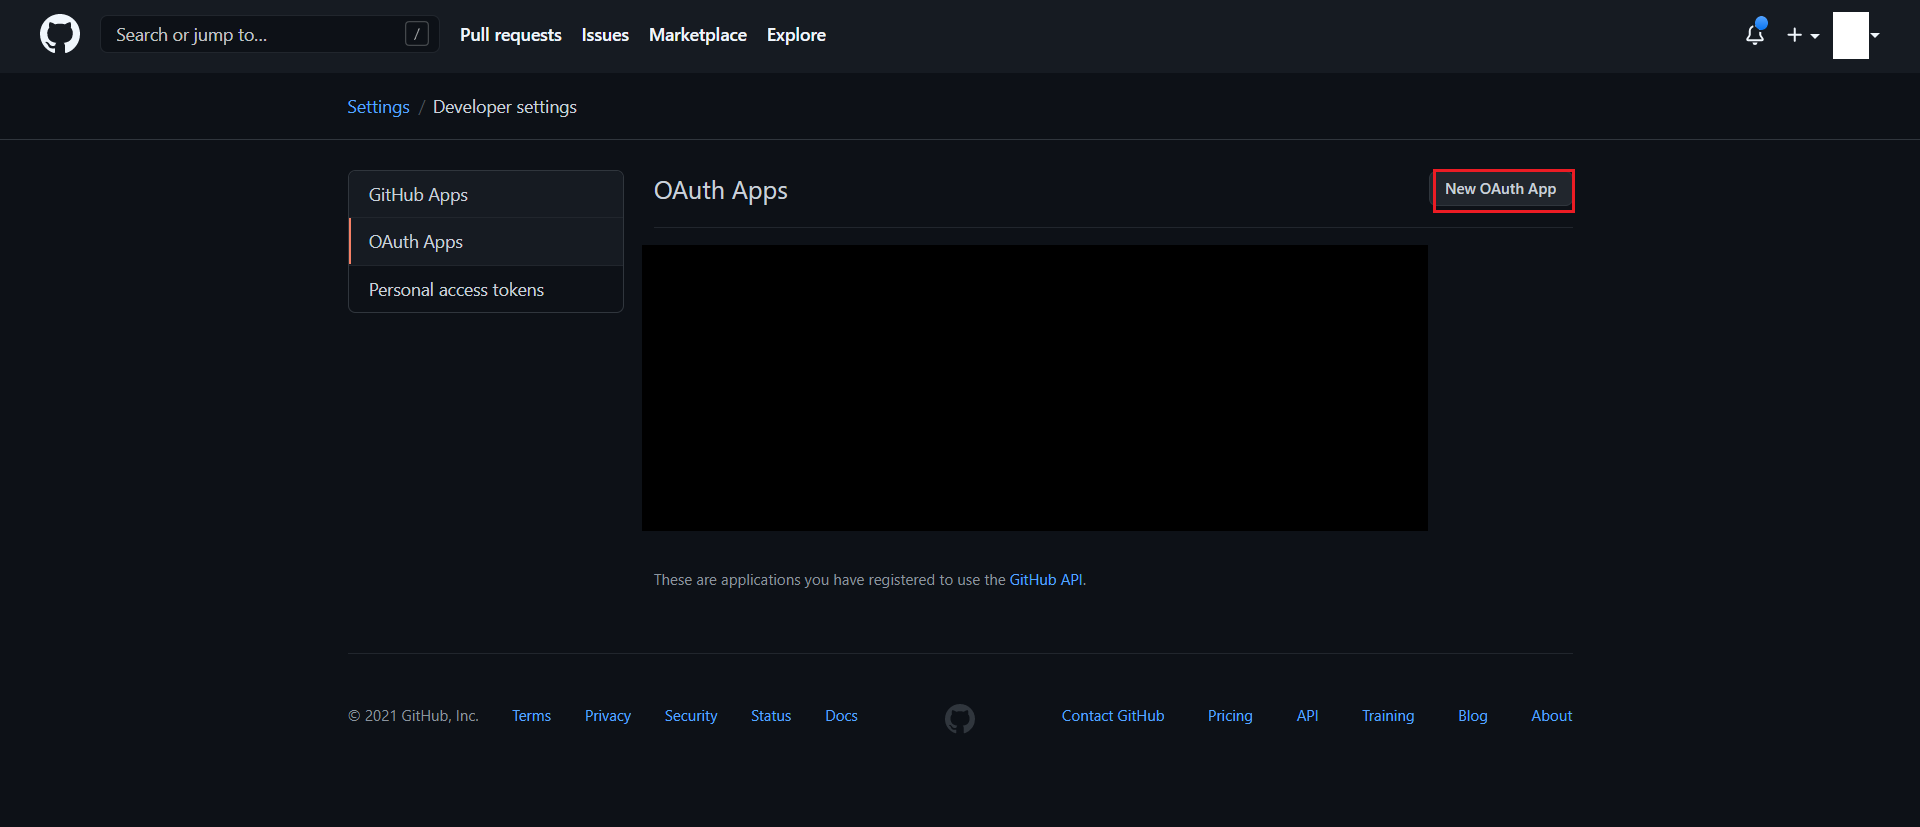The height and width of the screenshot is (827, 1920).
Task: Open the notifications bell icon
Action: pos(1755,34)
